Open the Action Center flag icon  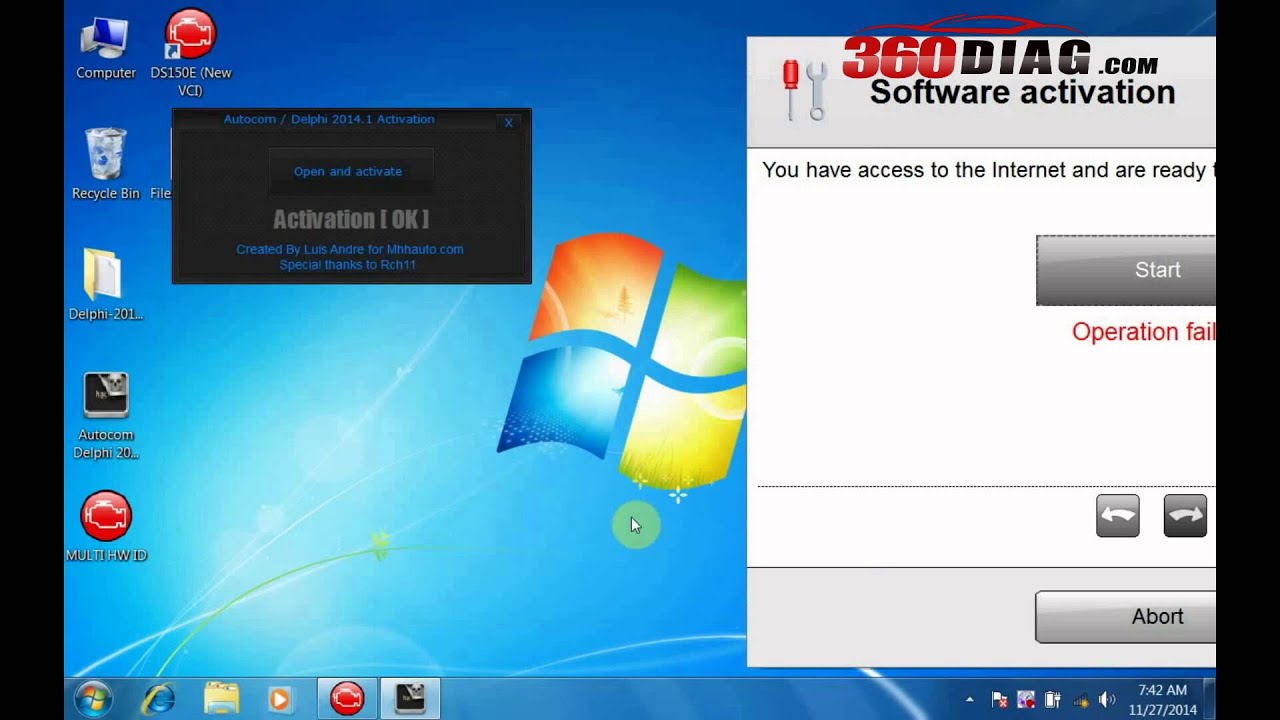point(999,700)
